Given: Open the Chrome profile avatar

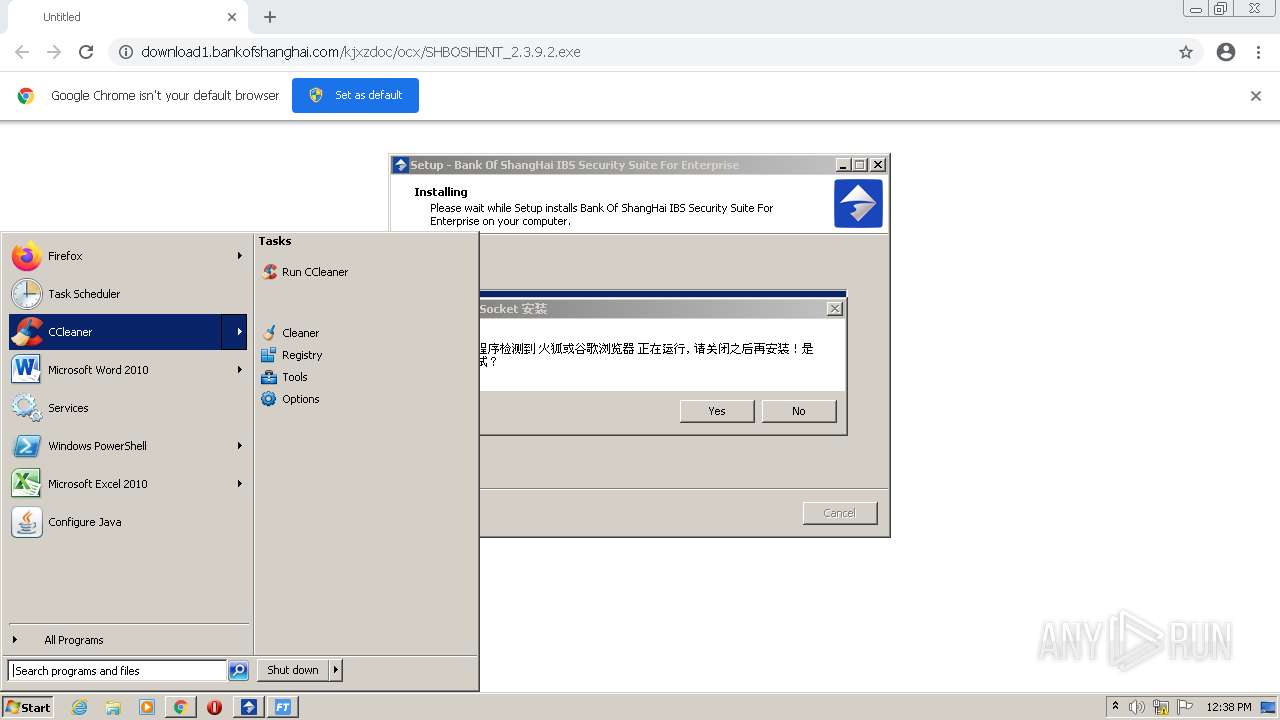Looking at the screenshot, I should click(1226, 52).
